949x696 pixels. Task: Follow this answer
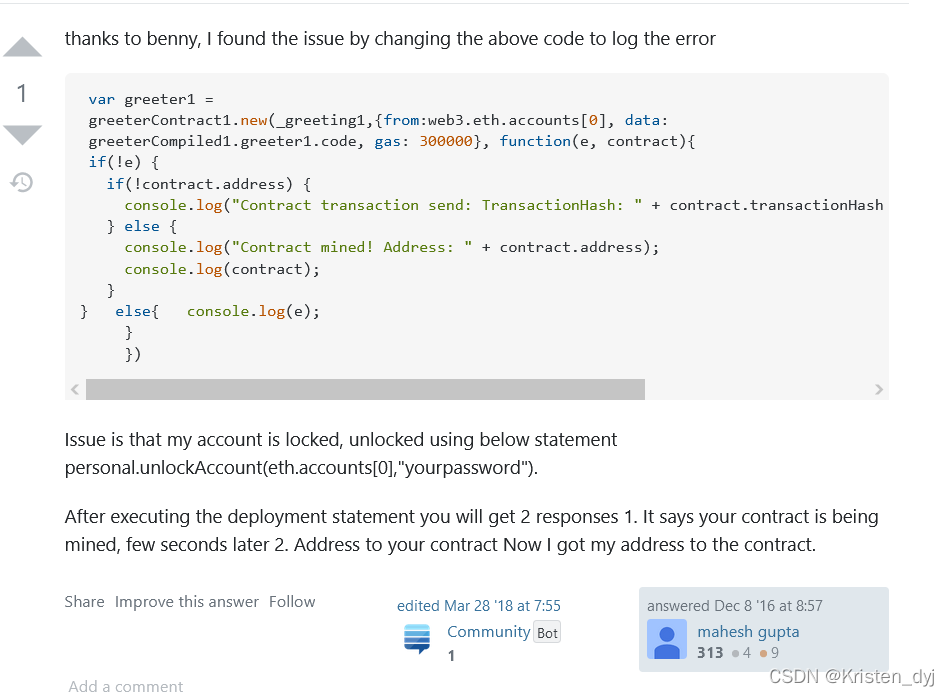[x=292, y=602]
